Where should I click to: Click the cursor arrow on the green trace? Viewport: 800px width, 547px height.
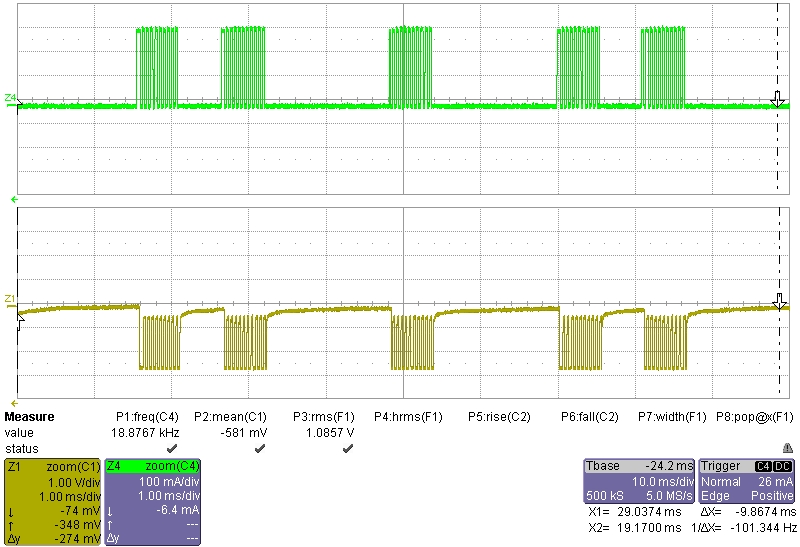(777, 99)
